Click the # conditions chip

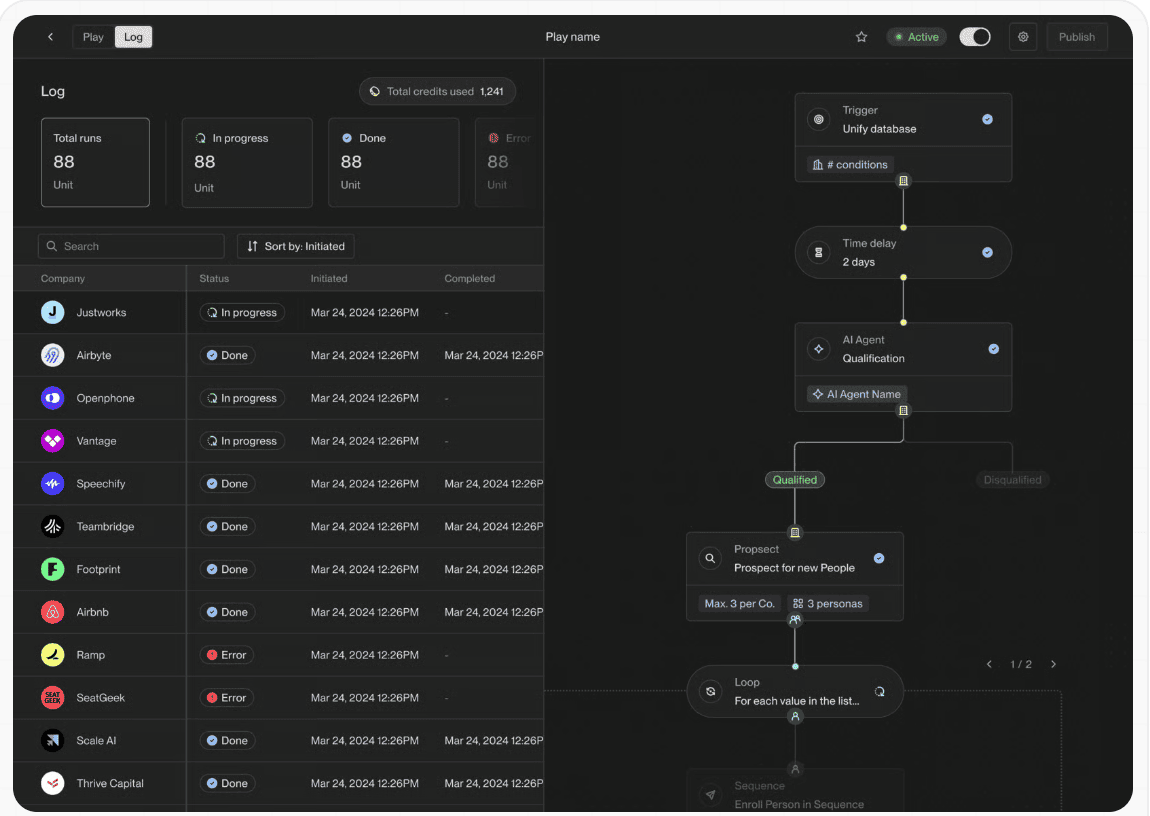coord(850,164)
